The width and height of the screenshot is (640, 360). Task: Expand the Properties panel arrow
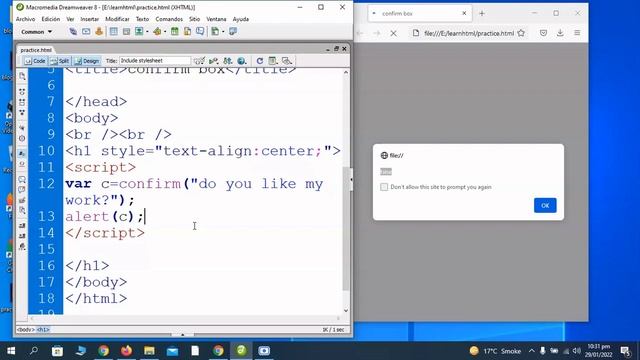(x=182, y=335)
